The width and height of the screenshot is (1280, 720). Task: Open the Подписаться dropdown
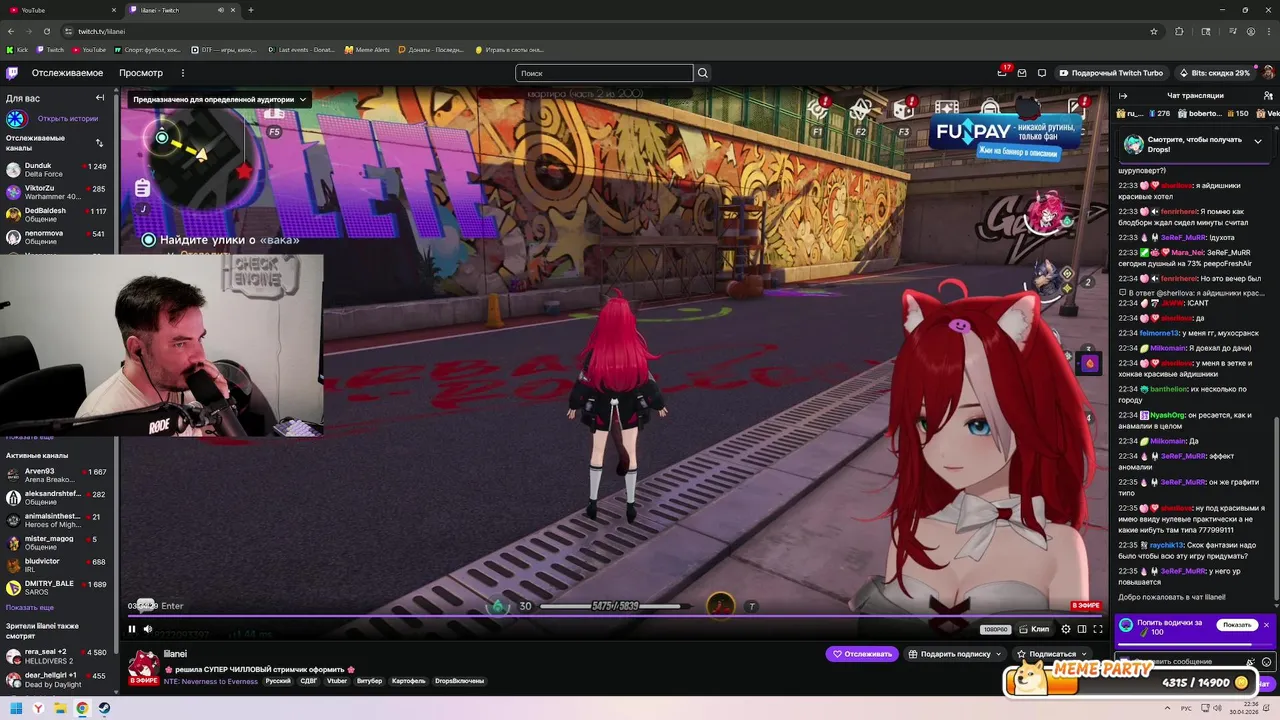1051,654
